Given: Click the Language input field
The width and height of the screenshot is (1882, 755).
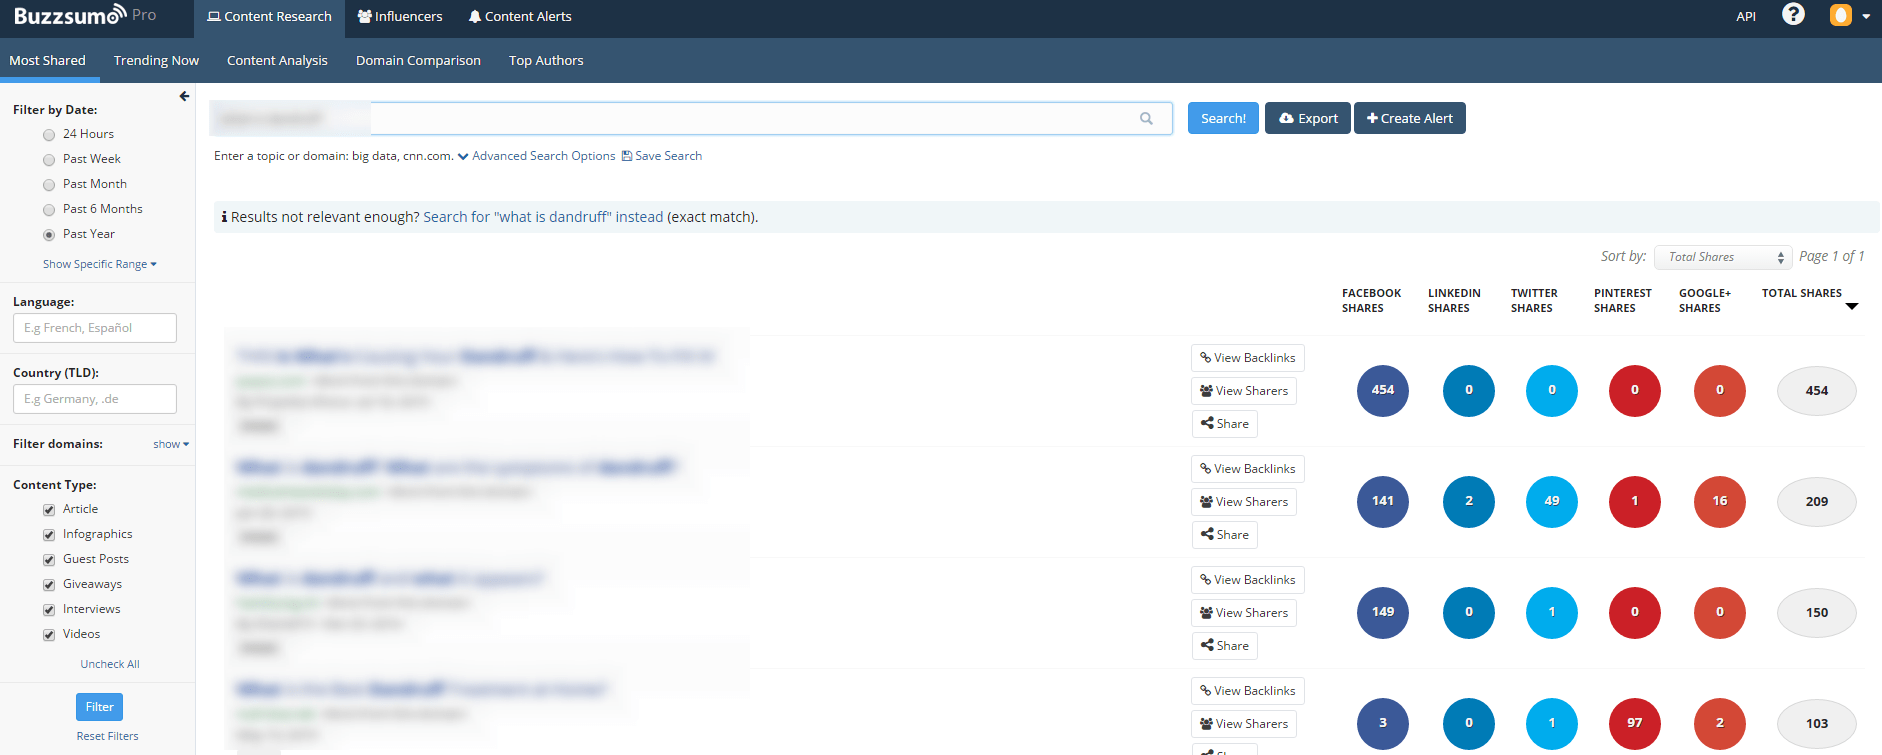Looking at the screenshot, I should 95,328.
